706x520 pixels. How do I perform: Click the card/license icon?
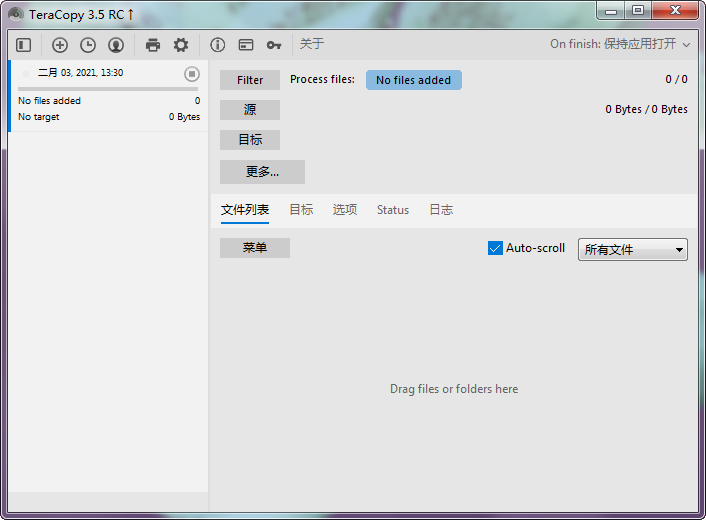246,45
